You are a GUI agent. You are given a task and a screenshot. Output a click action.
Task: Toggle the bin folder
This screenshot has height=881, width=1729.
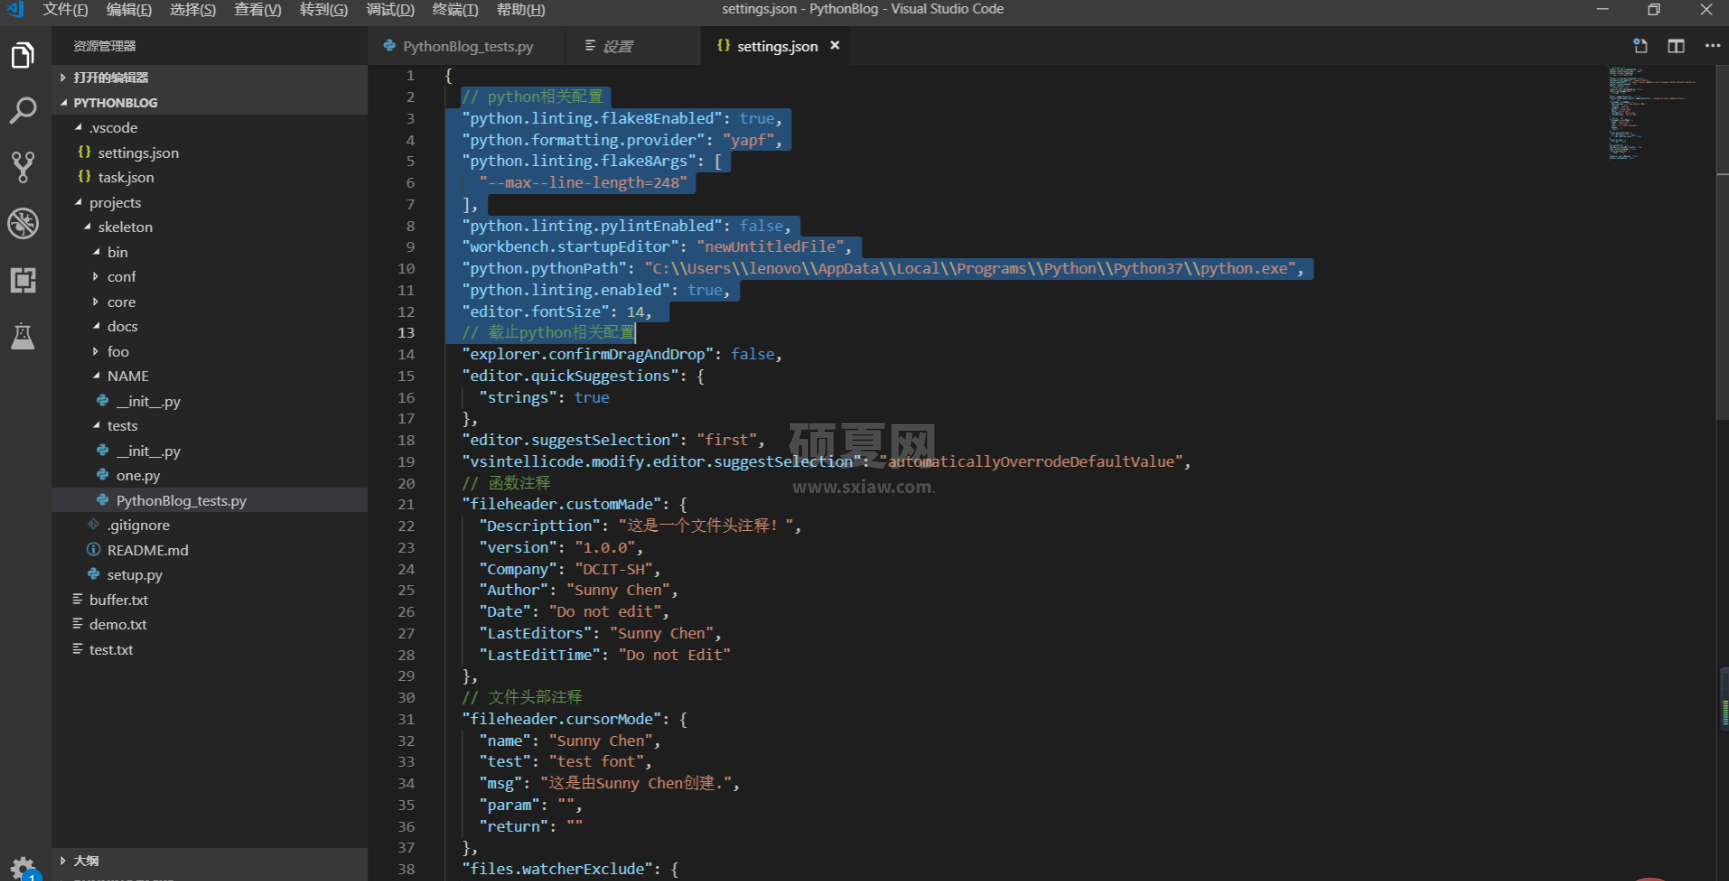[210, 252]
